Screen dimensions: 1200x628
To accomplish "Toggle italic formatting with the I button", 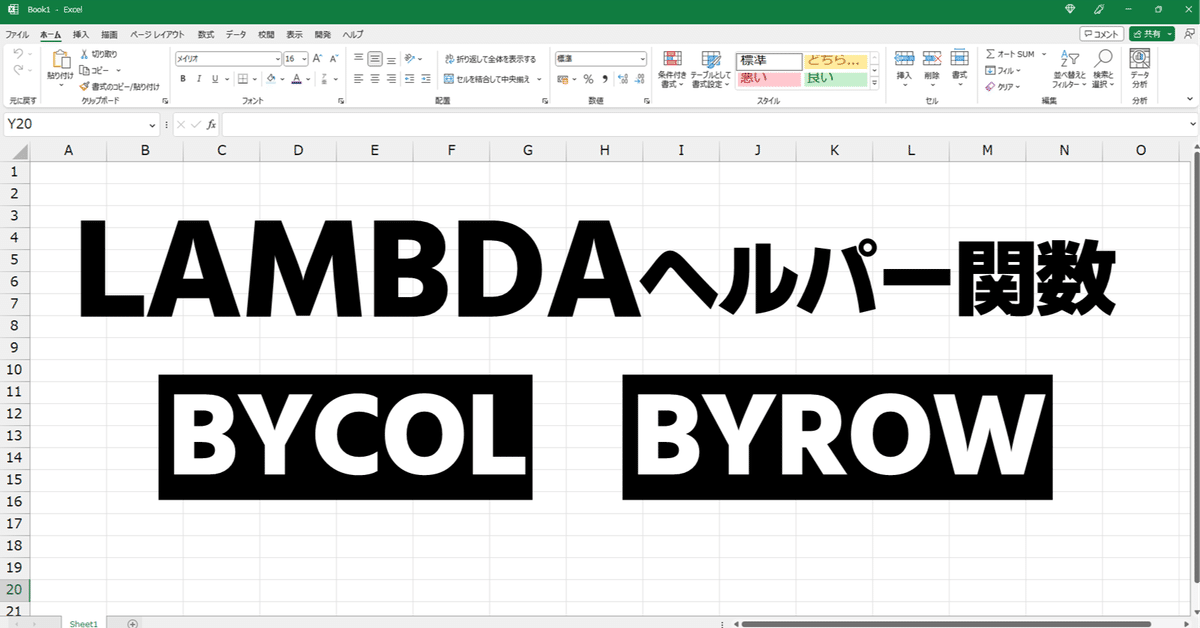I will coord(197,78).
